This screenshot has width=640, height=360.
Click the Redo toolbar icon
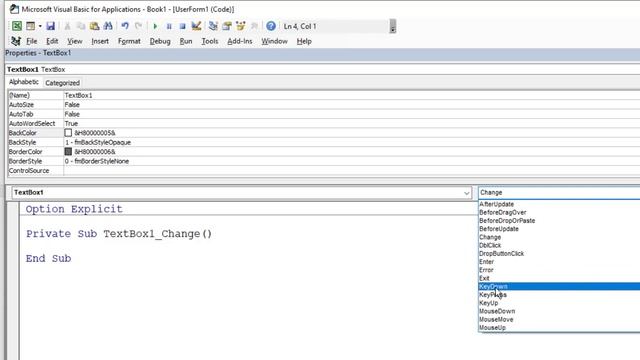tap(138, 26)
